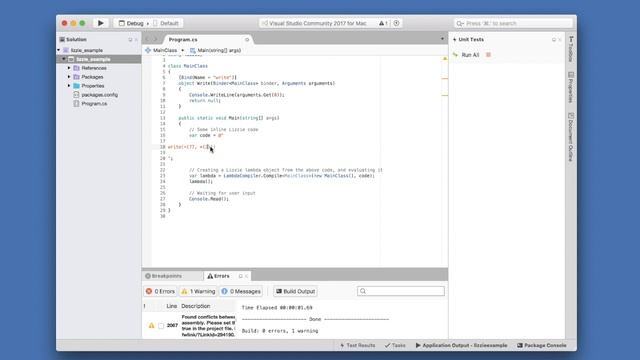The image size is (640, 360).
Task: Sort errors by Description column
Action: (x=196, y=306)
